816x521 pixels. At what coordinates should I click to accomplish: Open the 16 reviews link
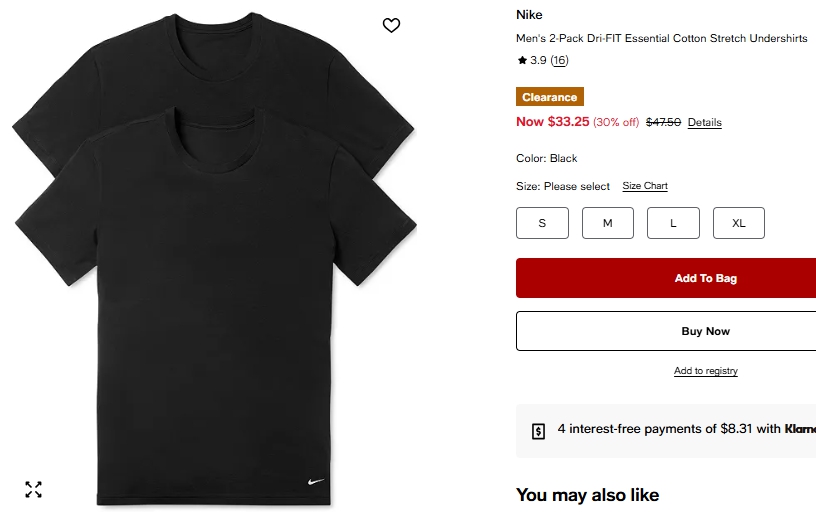(559, 61)
